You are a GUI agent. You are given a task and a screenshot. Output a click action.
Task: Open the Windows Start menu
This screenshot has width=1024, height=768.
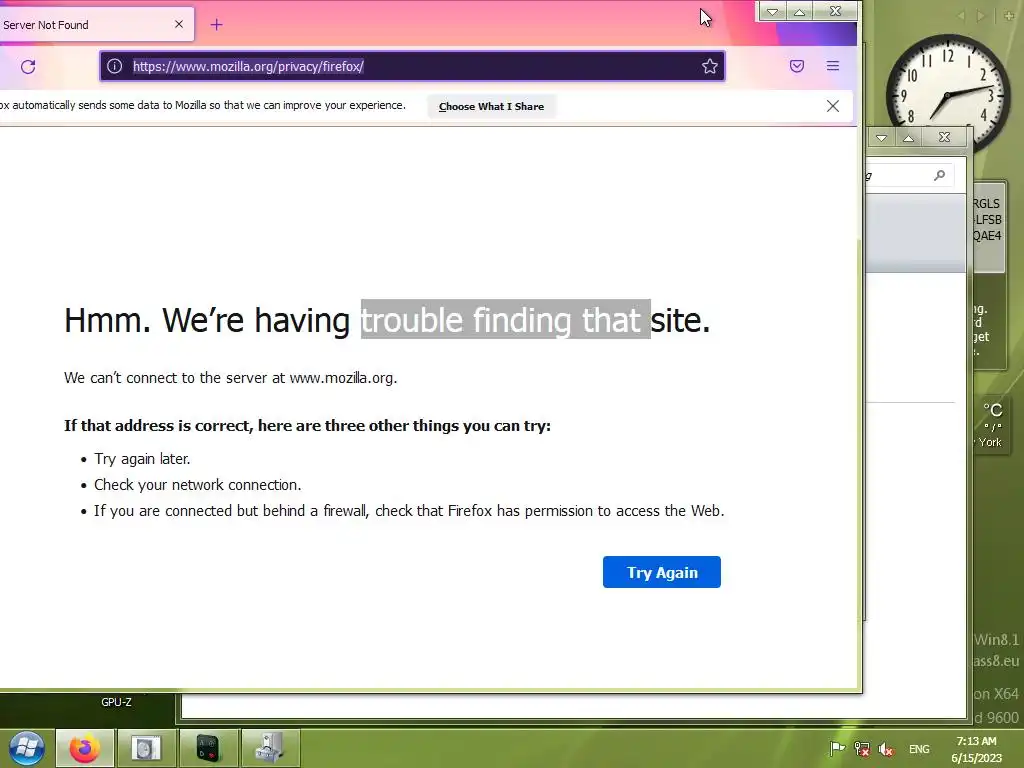[x=26, y=748]
